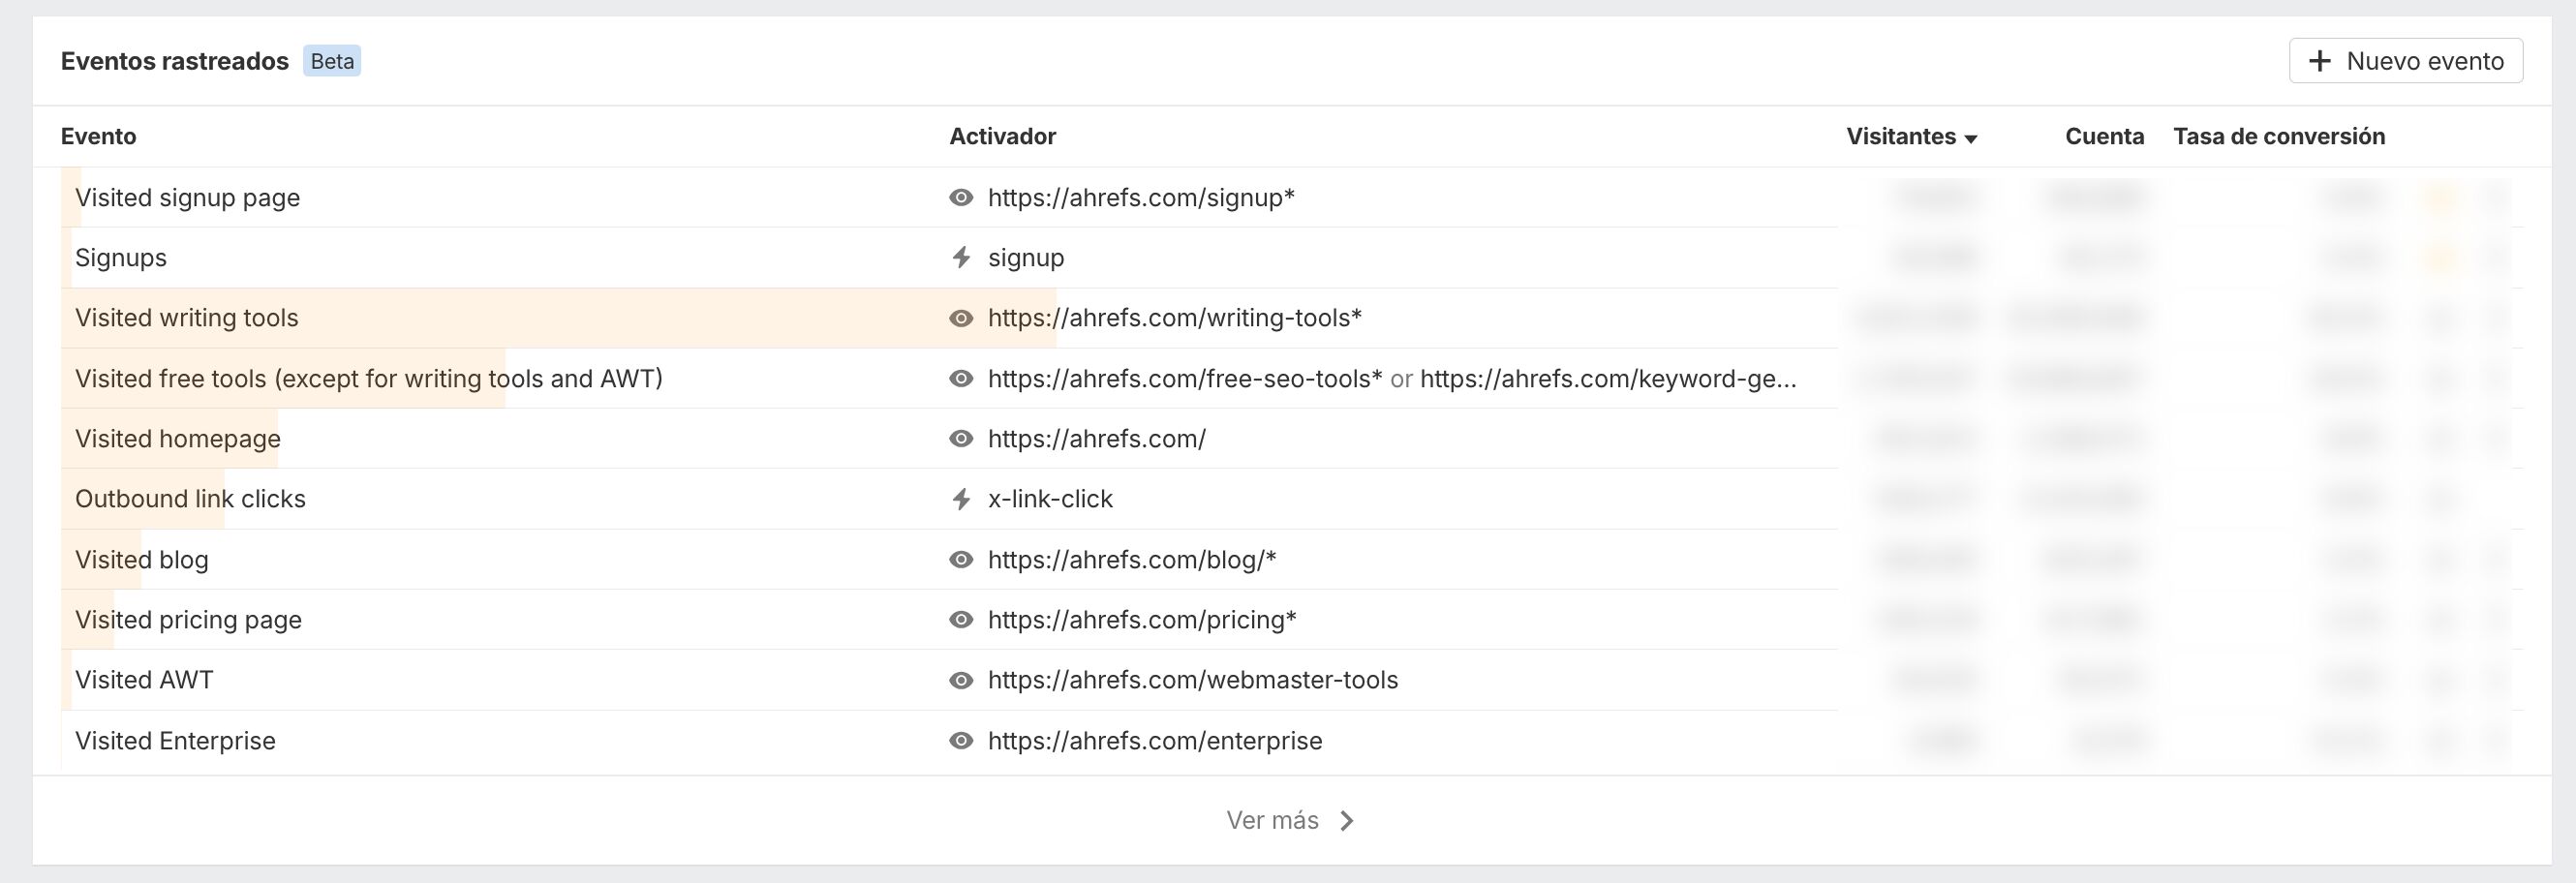Click the Nuevo evento button
The width and height of the screenshot is (2576, 883).
[2405, 60]
